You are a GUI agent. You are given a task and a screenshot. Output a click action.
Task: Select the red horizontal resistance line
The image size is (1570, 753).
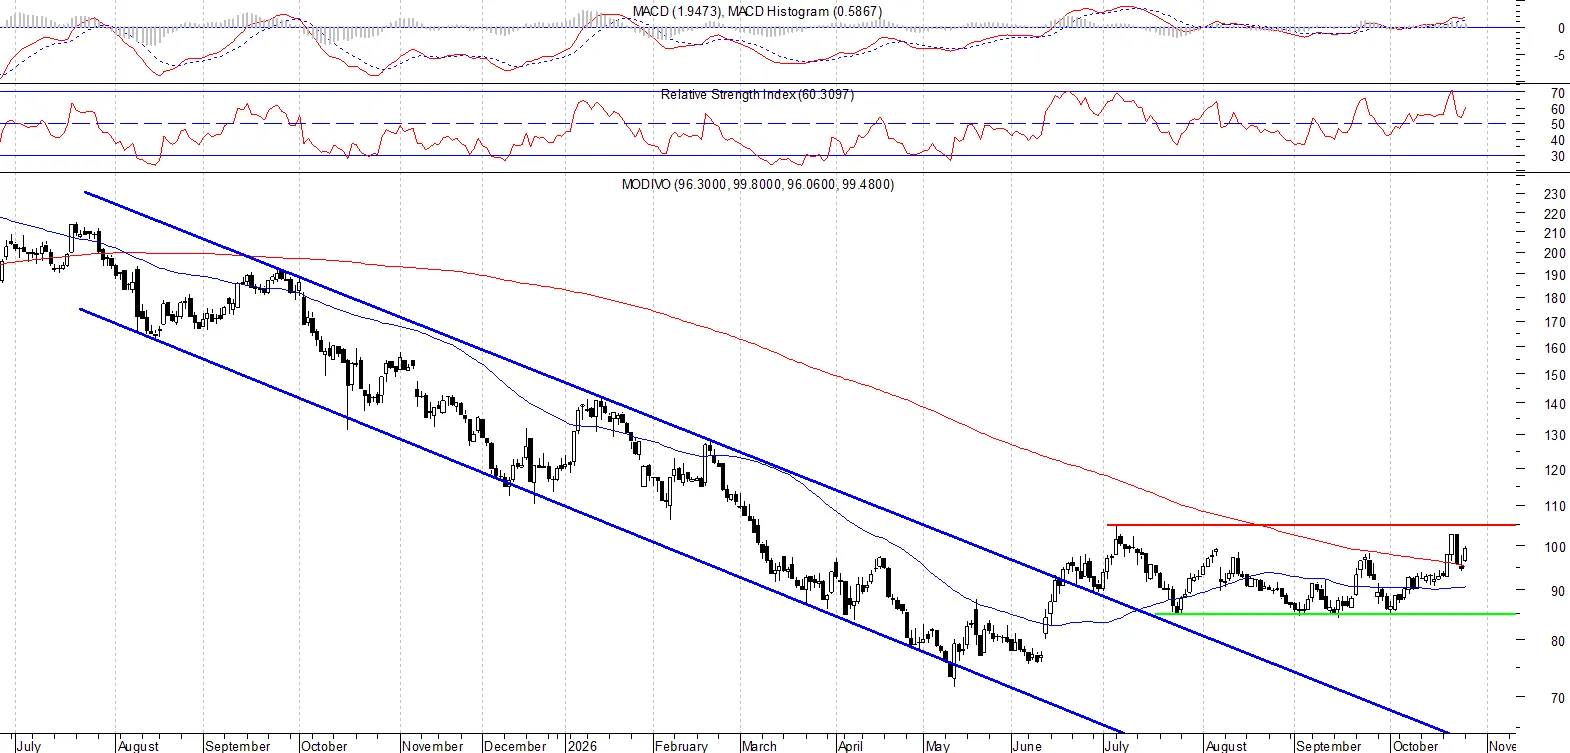(1312, 524)
